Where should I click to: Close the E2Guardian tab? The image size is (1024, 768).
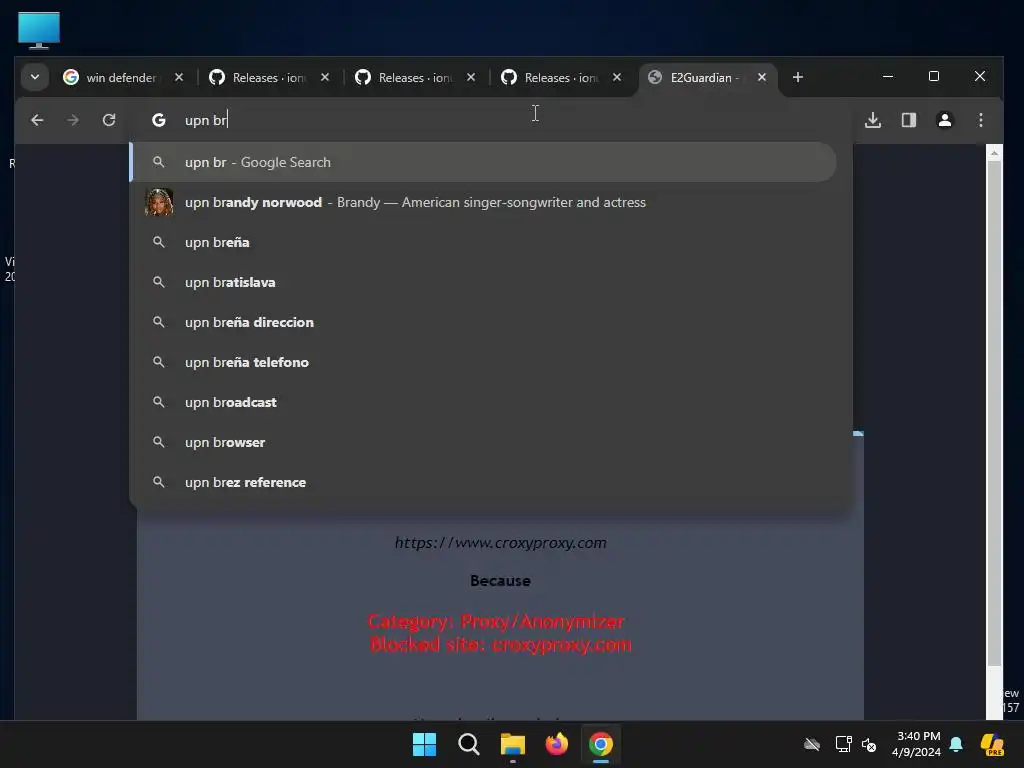coord(762,77)
